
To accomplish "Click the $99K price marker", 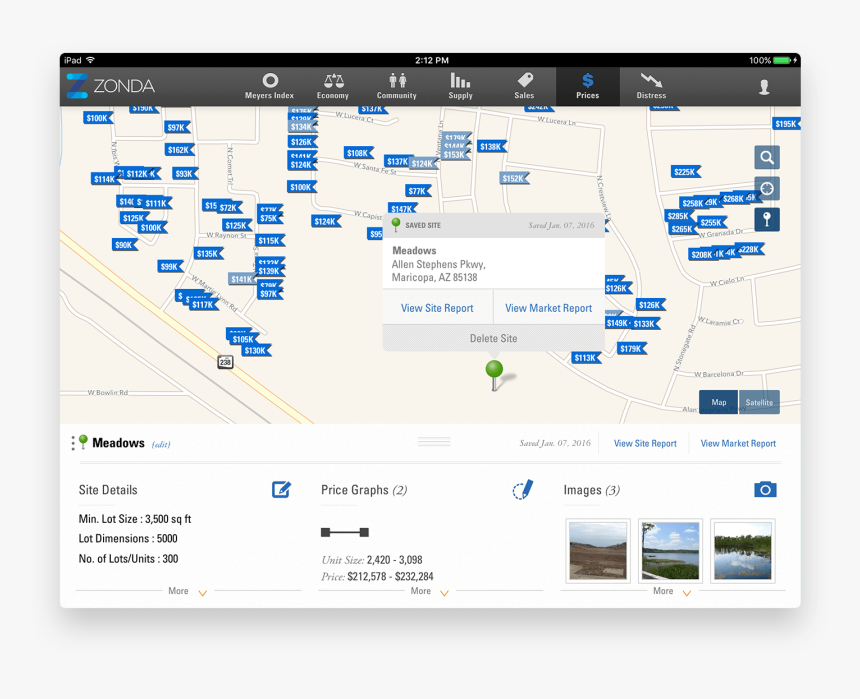I will pyautogui.click(x=170, y=267).
